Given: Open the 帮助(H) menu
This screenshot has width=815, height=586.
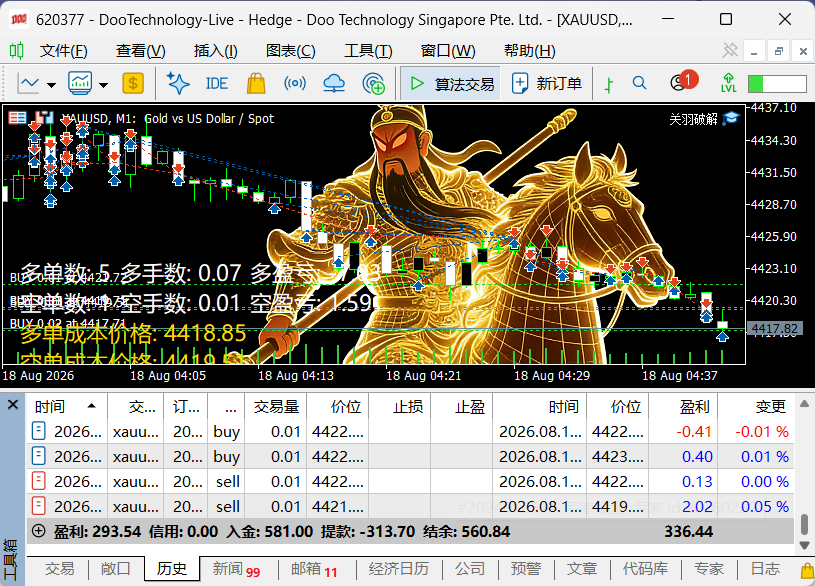Looking at the screenshot, I should pyautogui.click(x=530, y=51).
